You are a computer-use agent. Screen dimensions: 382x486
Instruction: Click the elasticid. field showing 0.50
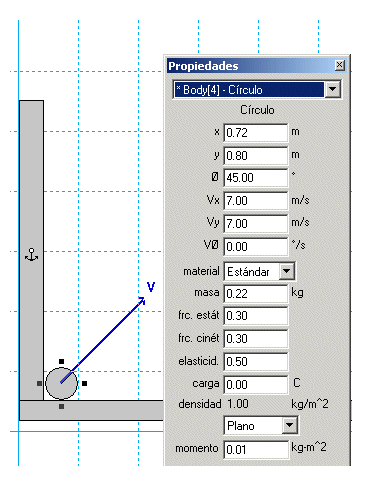[255, 361]
